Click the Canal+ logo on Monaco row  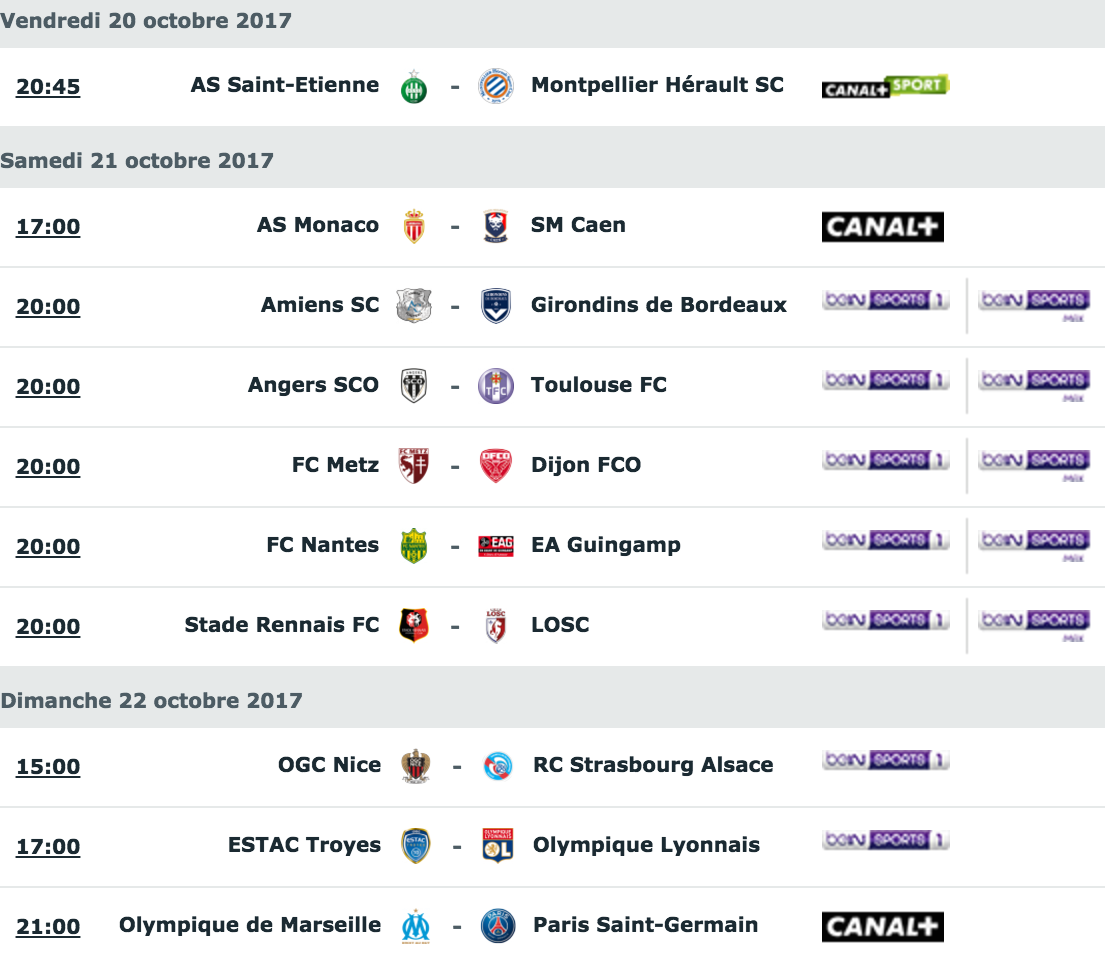[882, 226]
